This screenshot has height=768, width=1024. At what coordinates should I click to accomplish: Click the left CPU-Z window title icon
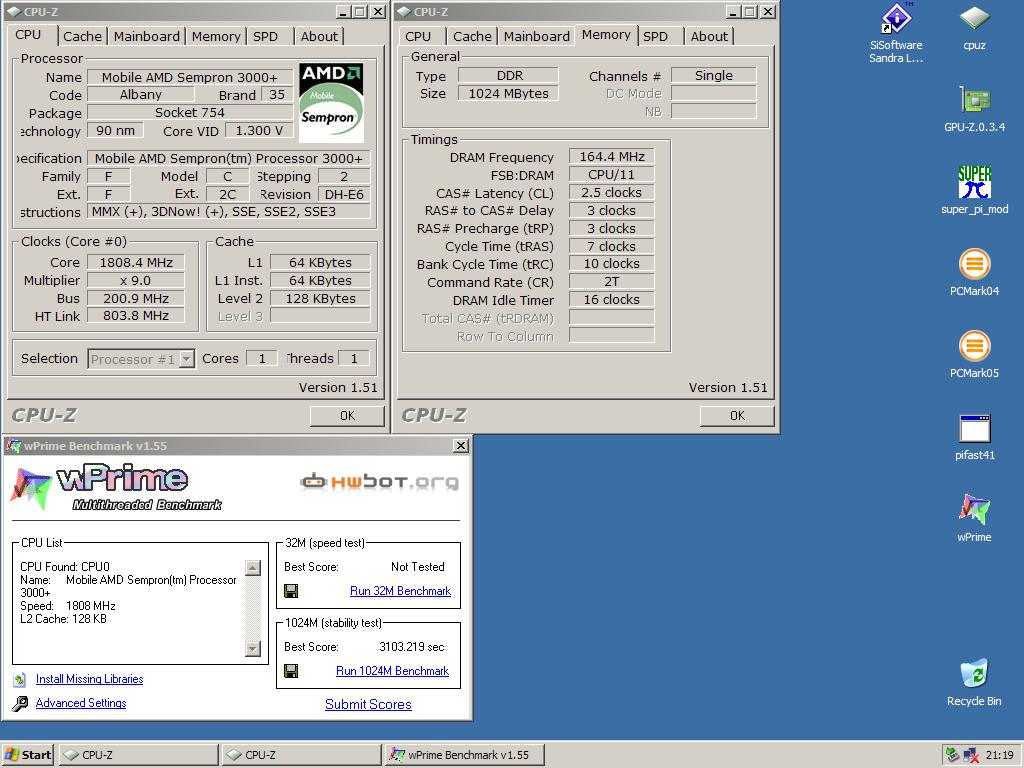[x=13, y=12]
